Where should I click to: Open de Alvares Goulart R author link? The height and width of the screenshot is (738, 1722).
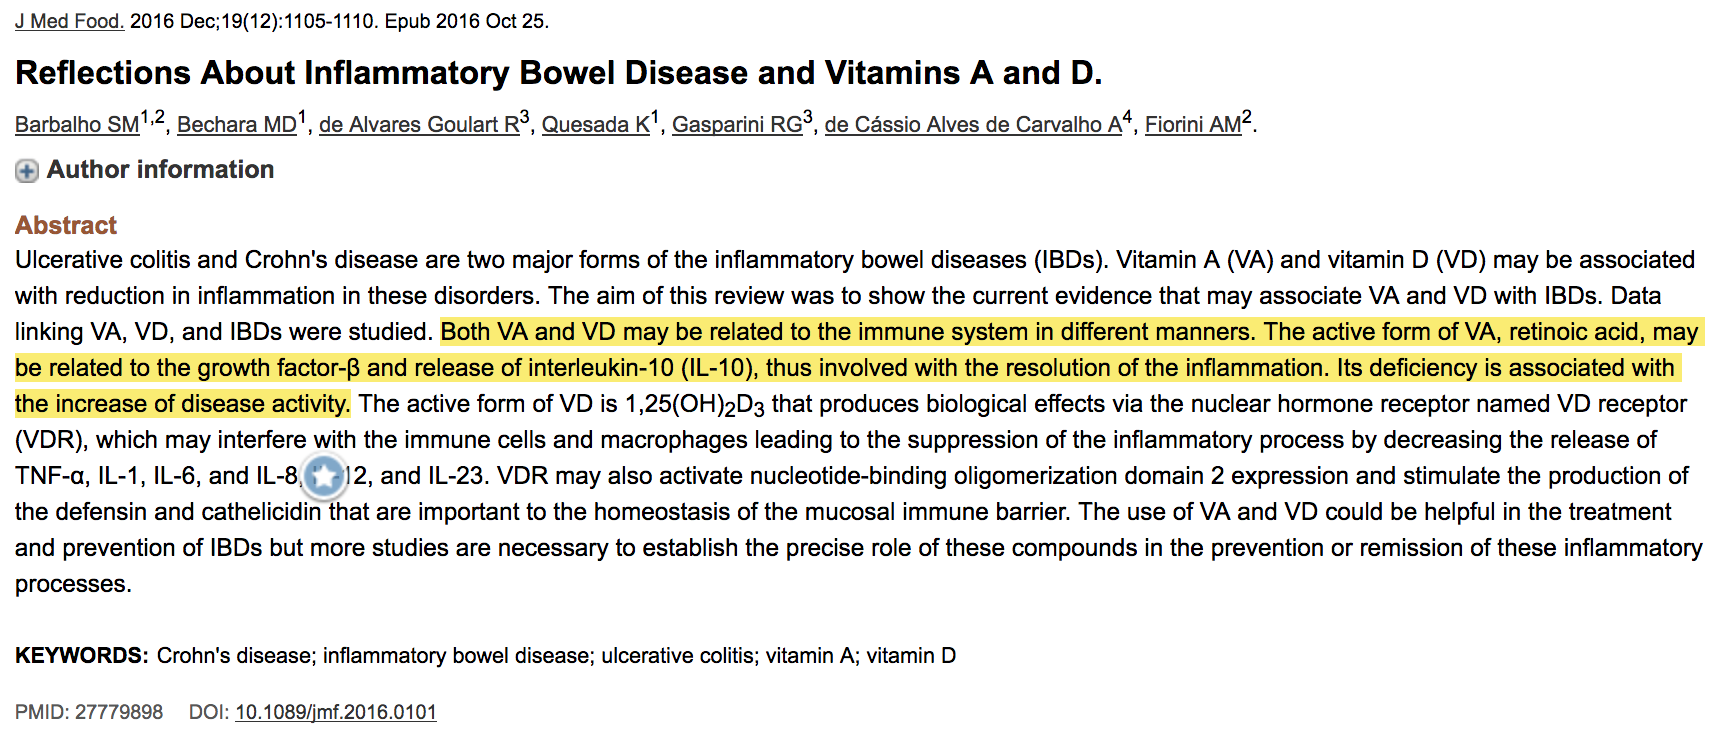pyautogui.click(x=419, y=125)
